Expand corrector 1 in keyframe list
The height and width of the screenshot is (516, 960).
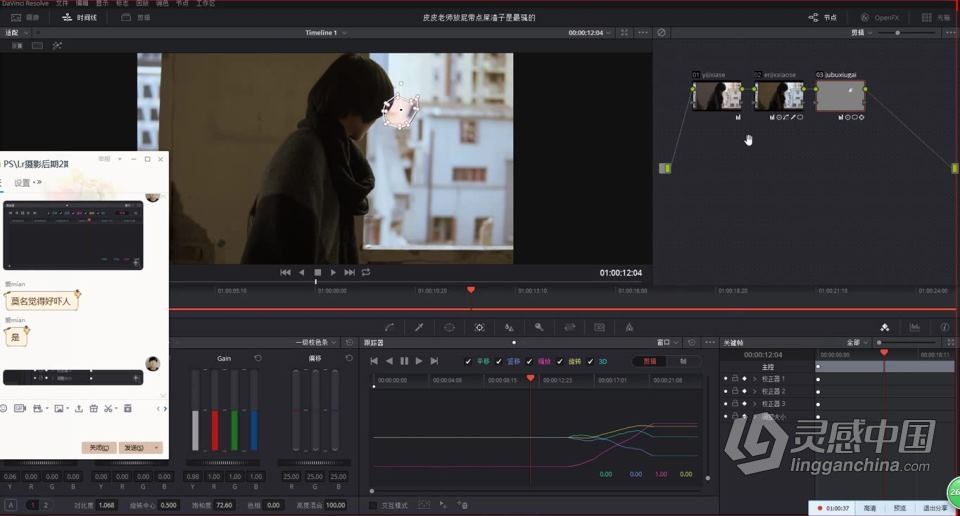754,379
